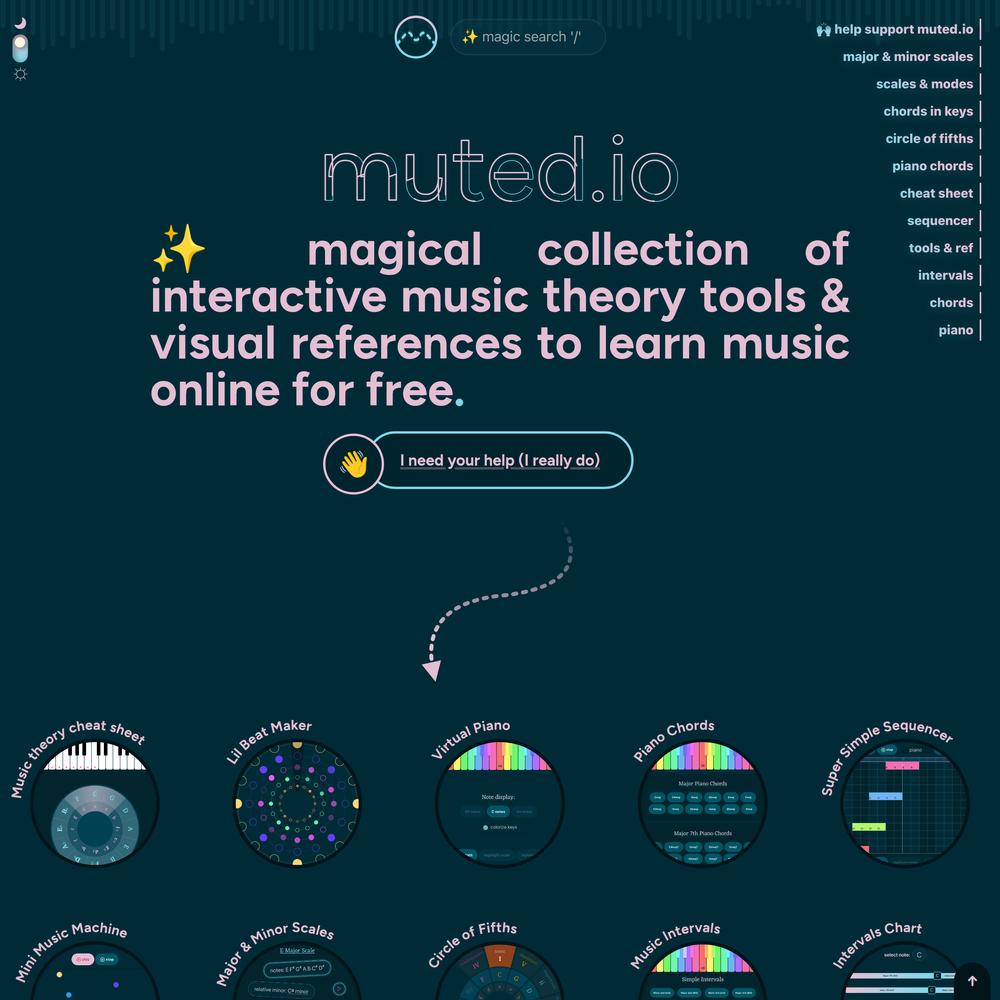
Task: Open Virtual Piano tool thumbnail
Action: tap(500, 803)
